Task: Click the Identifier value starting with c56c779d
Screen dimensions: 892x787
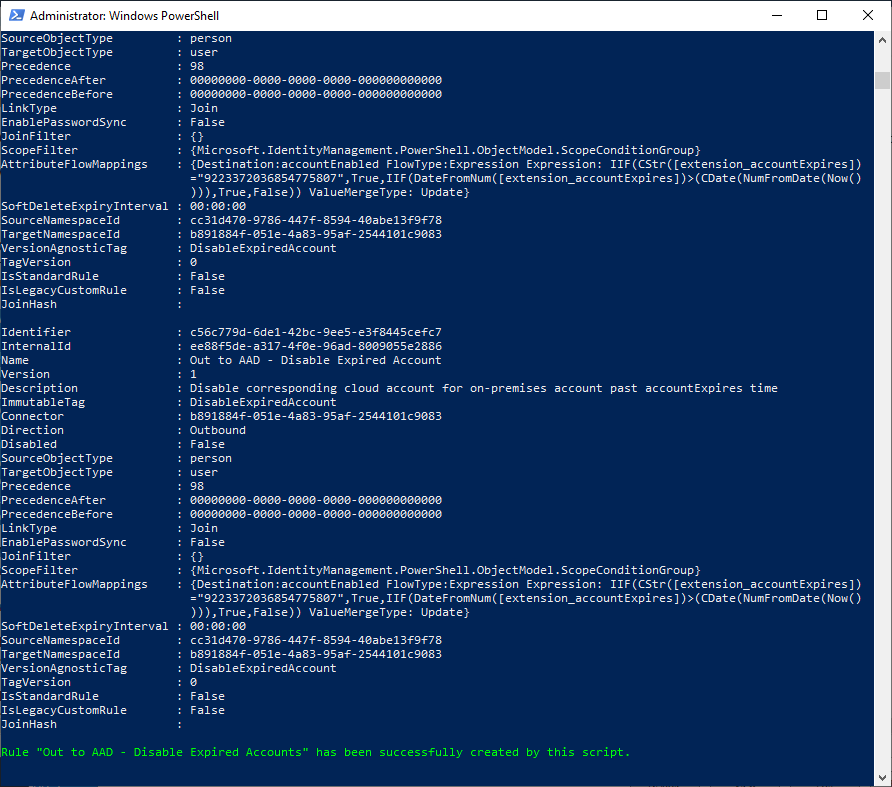Action: 315,332
